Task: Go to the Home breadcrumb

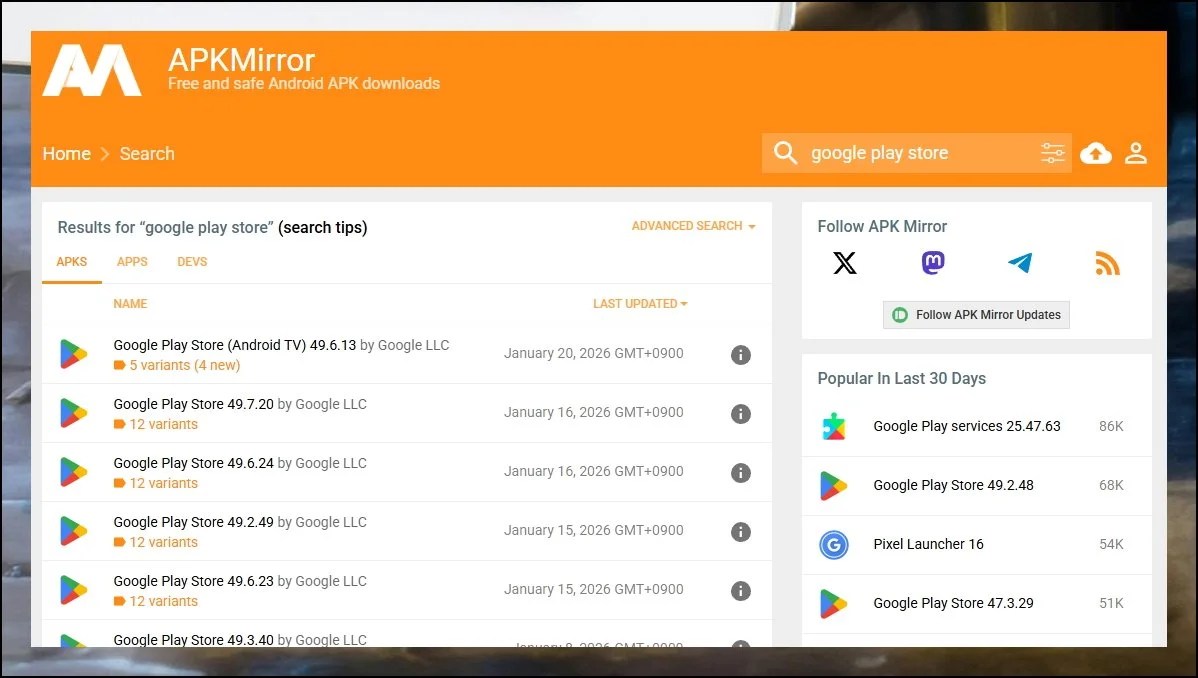Action: pyautogui.click(x=66, y=154)
